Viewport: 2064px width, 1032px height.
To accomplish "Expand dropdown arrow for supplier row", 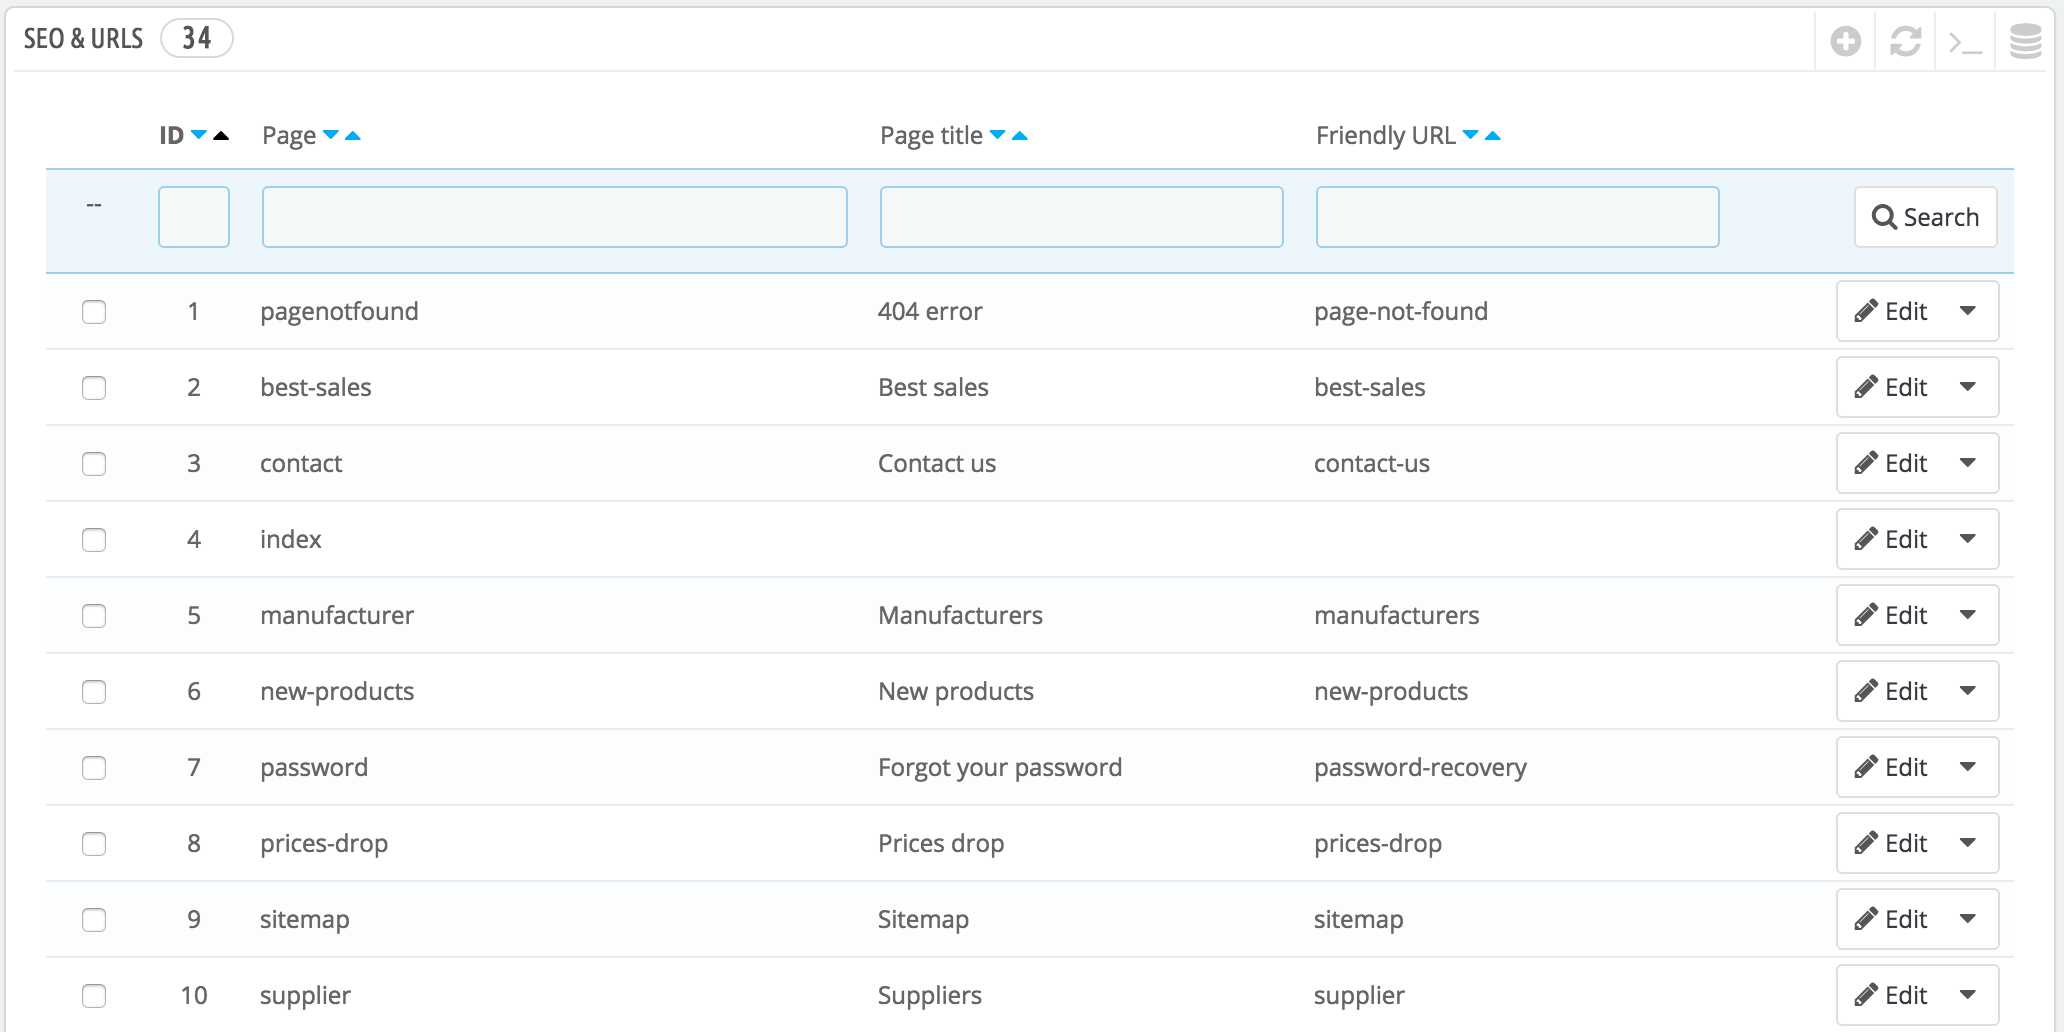I will click(x=1968, y=995).
